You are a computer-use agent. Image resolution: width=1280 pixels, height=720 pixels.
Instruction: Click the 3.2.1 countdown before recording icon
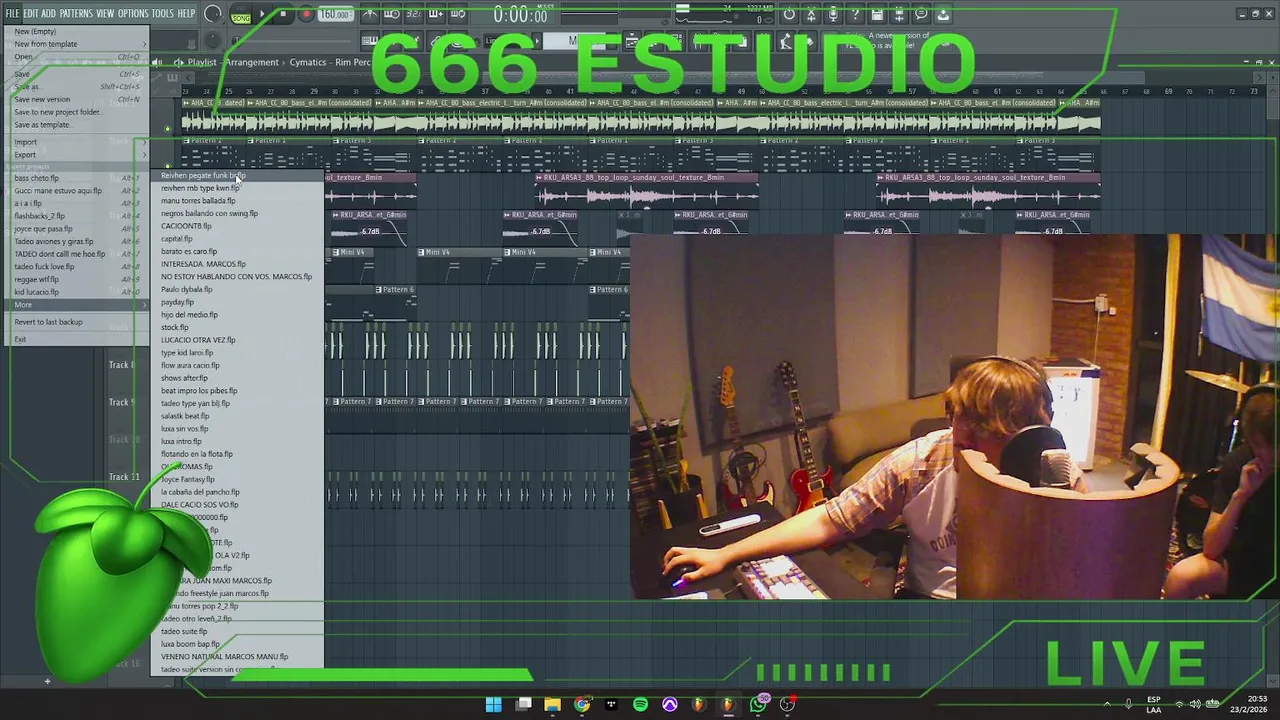(x=415, y=14)
